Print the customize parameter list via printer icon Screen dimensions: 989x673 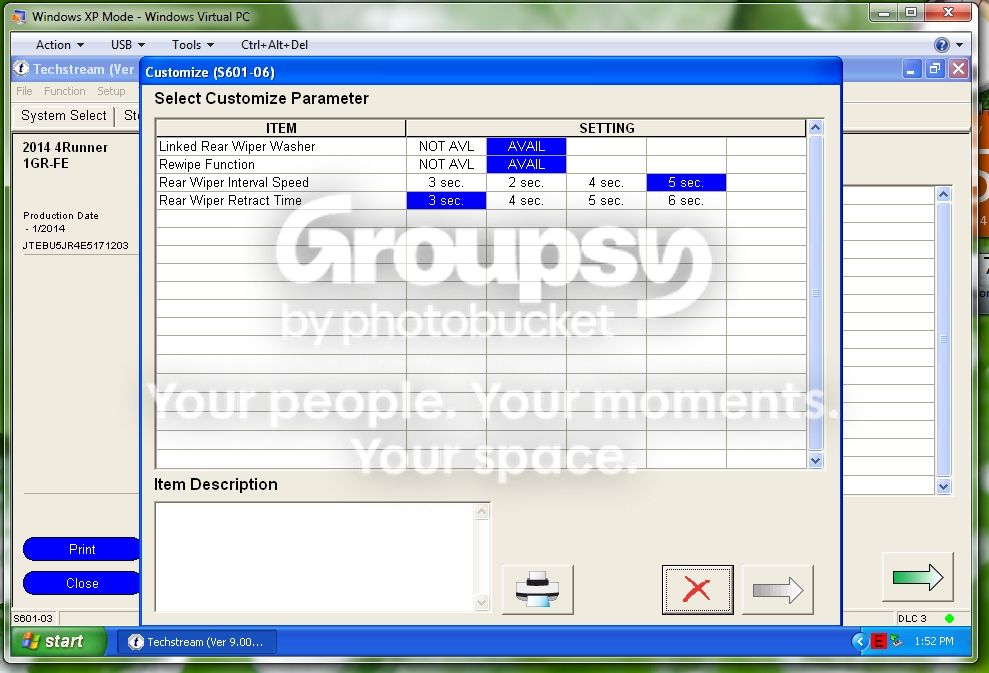click(537, 589)
